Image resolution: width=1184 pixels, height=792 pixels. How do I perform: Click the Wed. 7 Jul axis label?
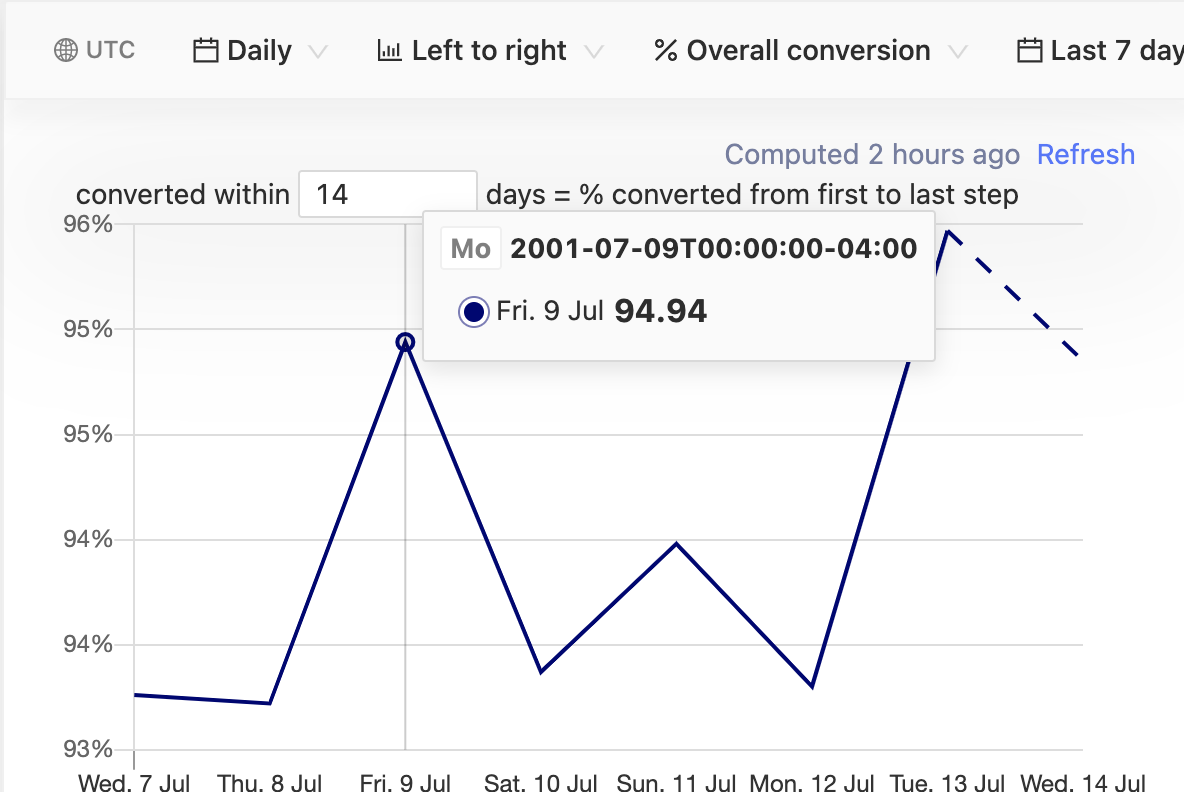[x=134, y=782]
